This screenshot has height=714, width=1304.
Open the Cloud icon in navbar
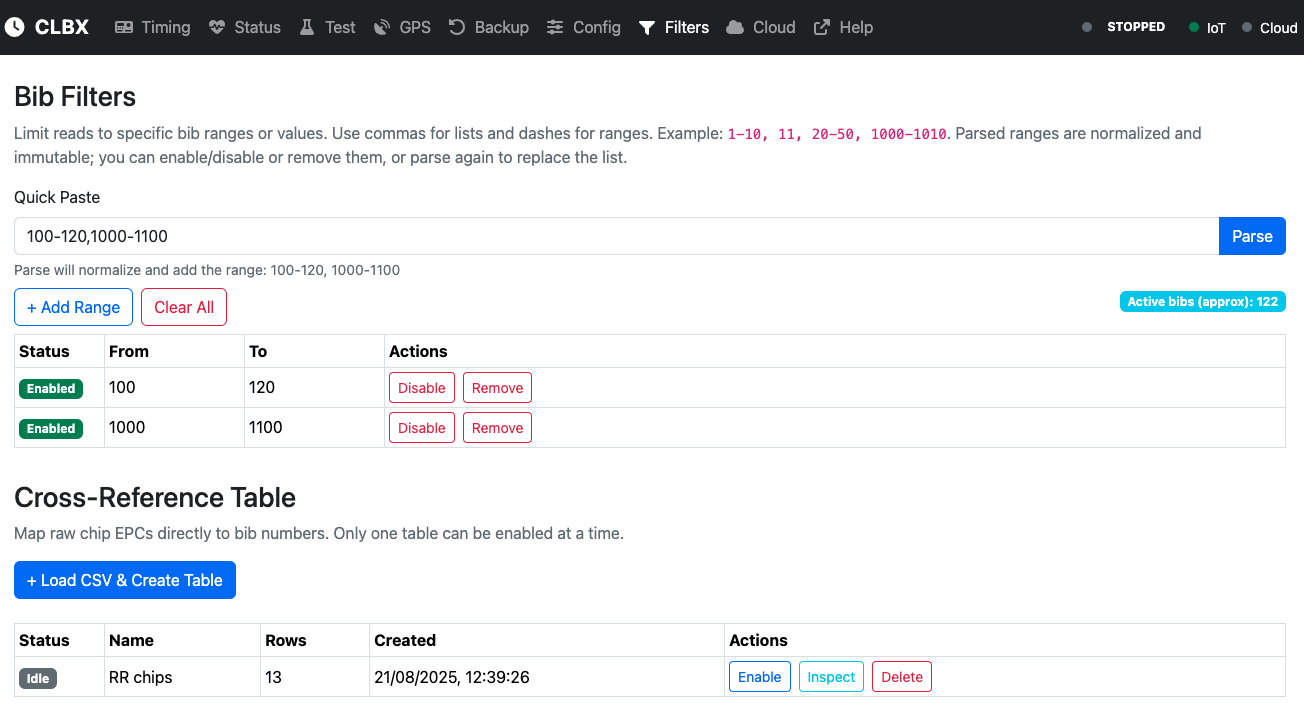735,27
